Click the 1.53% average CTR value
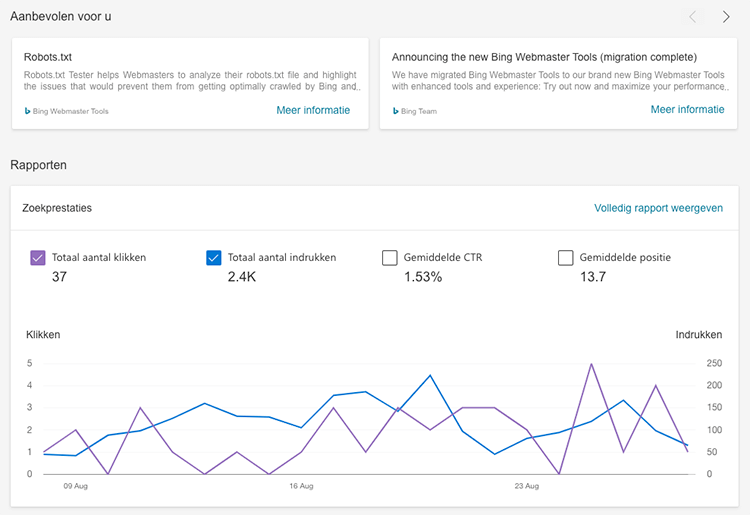 (x=423, y=277)
